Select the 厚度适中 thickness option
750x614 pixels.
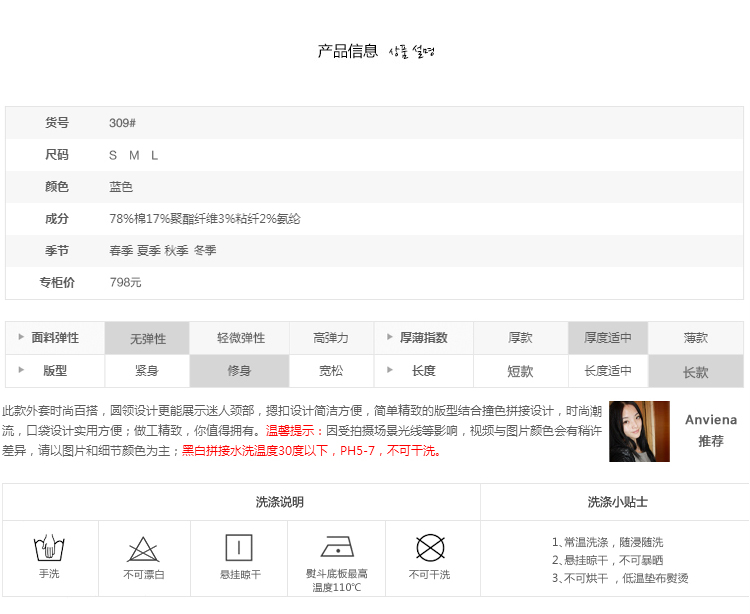608,338
